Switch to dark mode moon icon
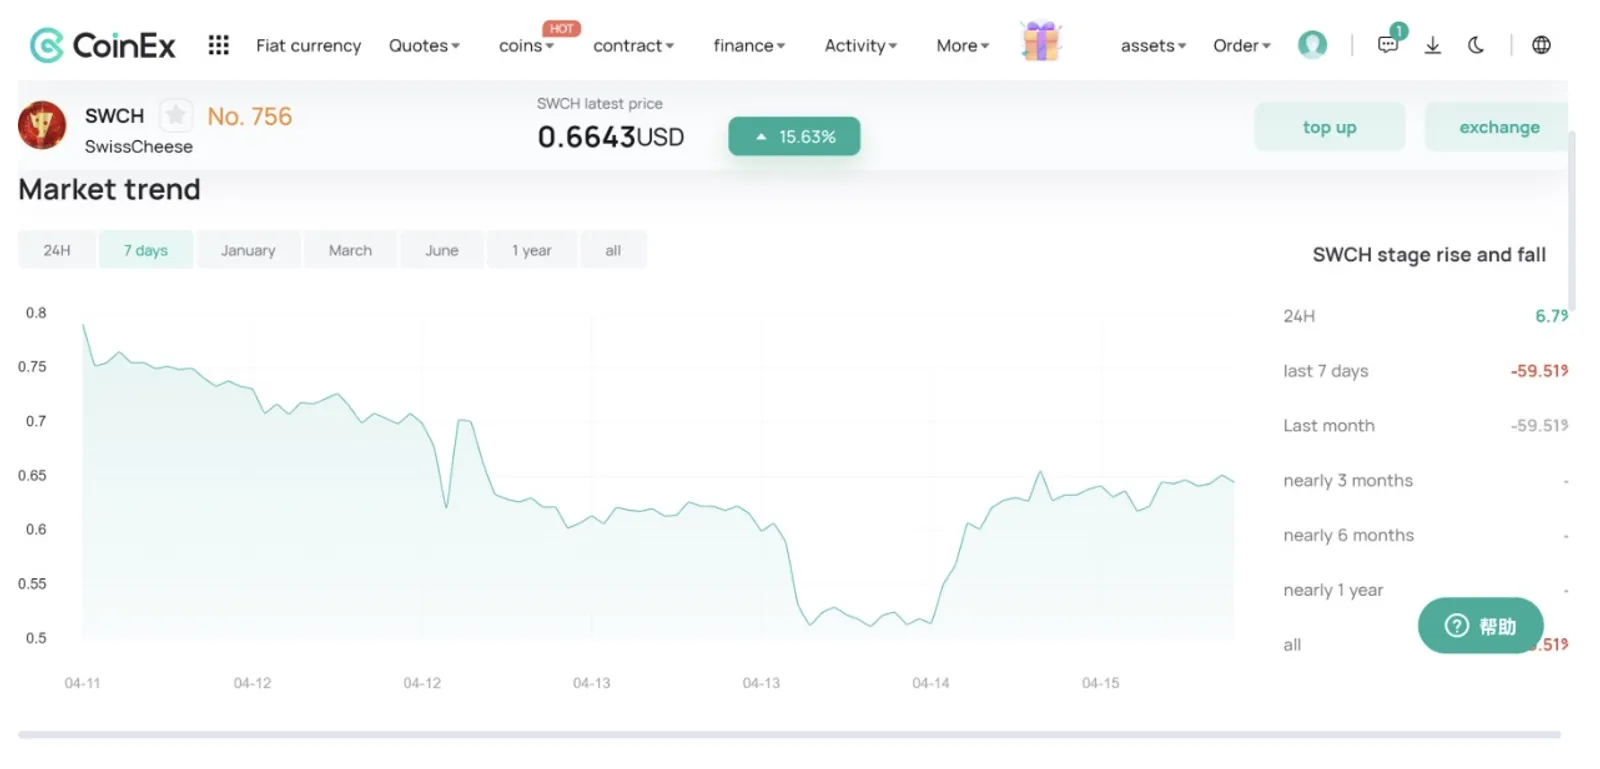1600x769 pixels. point(1476,45)
